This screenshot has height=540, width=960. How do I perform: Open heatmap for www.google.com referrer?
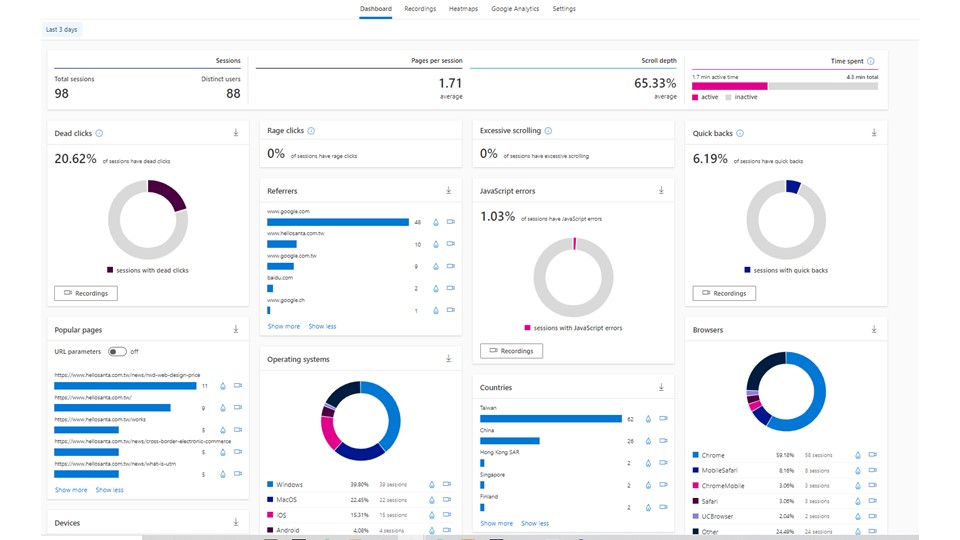click(436, 222)
